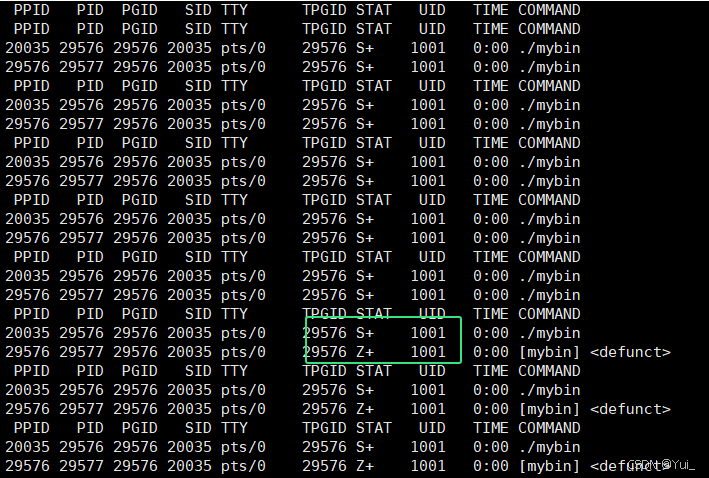This screenshot has width=709, height=478.
Task: Click the first 'Z+' status value
Action: pyautogui.click(x=365, y=352)
